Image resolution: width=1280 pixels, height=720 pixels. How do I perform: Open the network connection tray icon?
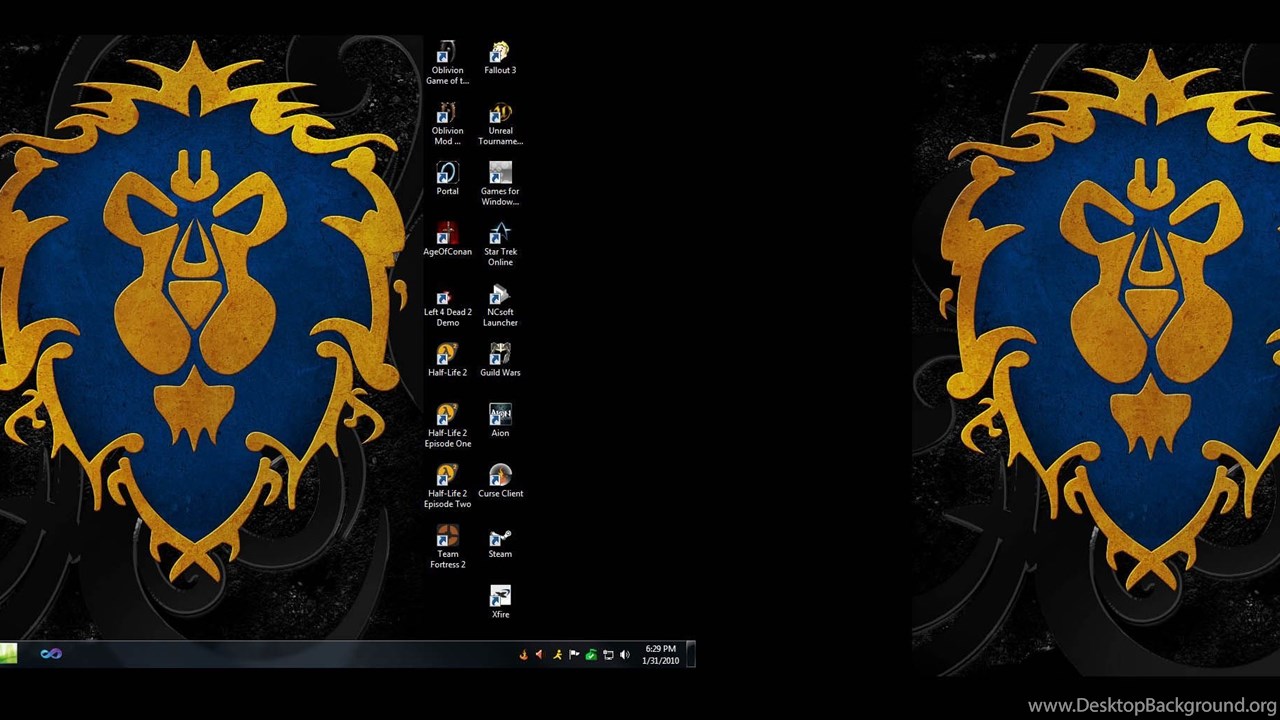click(x=608, y=655)
